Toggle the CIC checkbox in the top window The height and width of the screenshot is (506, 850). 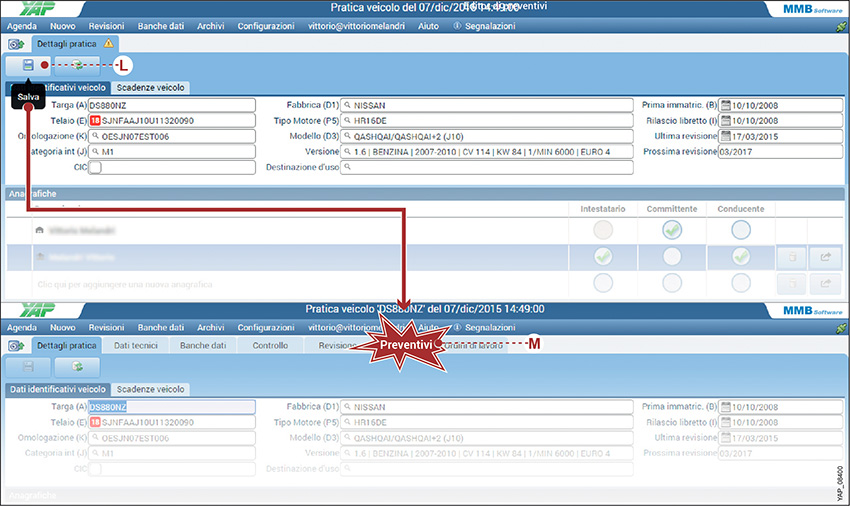[x=95, y=167]
